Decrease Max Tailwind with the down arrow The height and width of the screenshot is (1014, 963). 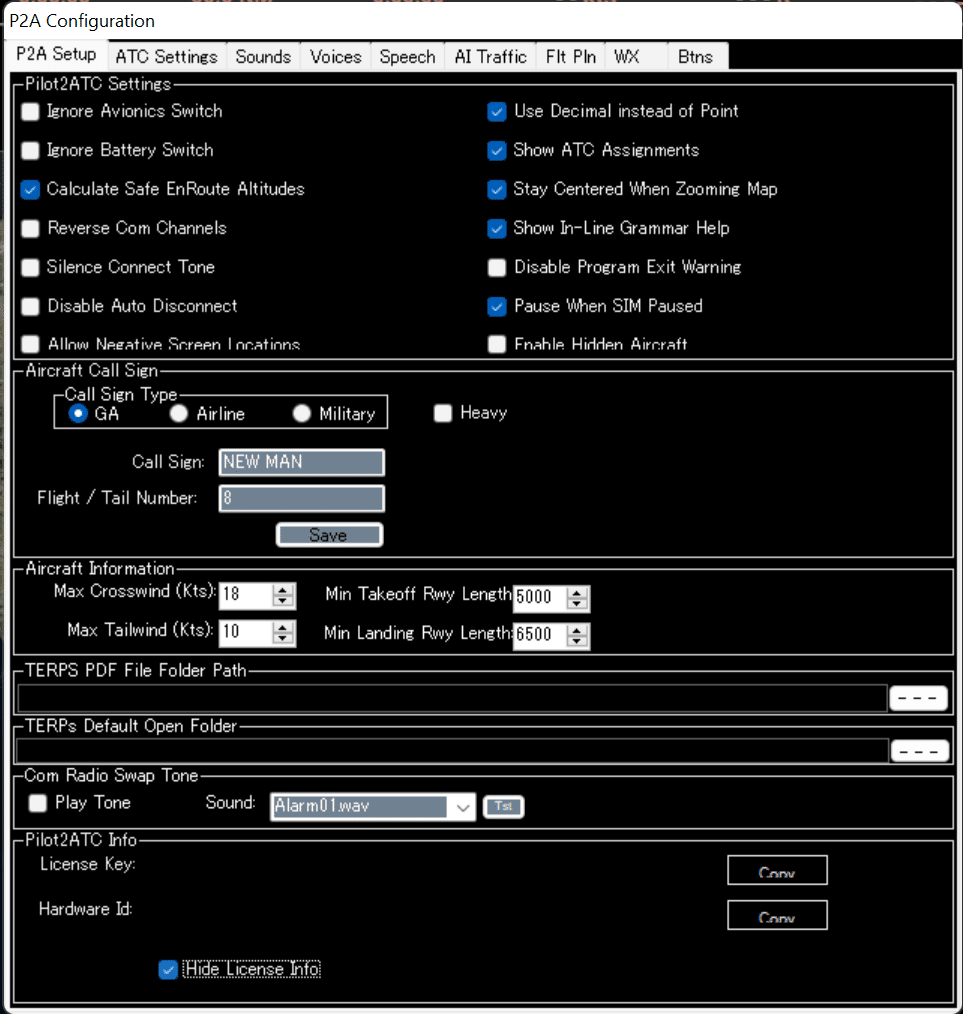coord(283,639)
